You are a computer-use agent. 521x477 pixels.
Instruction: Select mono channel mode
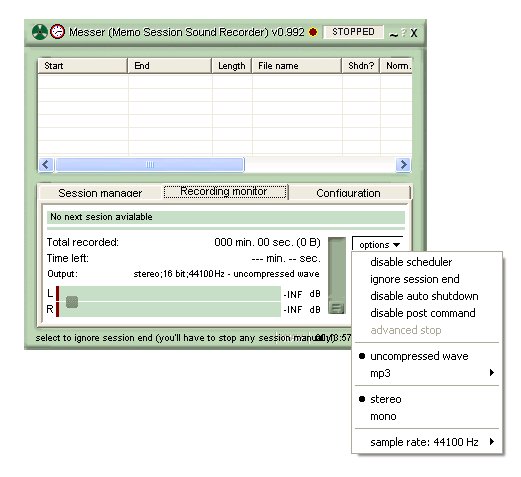(427, 416)
